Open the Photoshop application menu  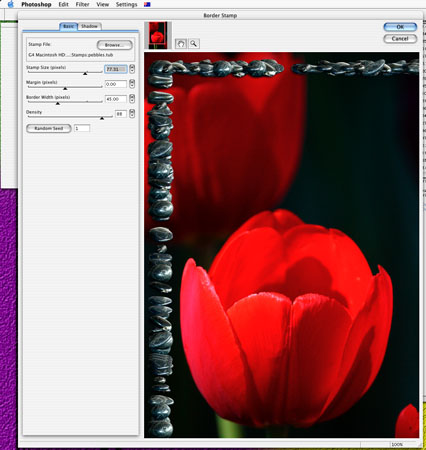[36, 5]
